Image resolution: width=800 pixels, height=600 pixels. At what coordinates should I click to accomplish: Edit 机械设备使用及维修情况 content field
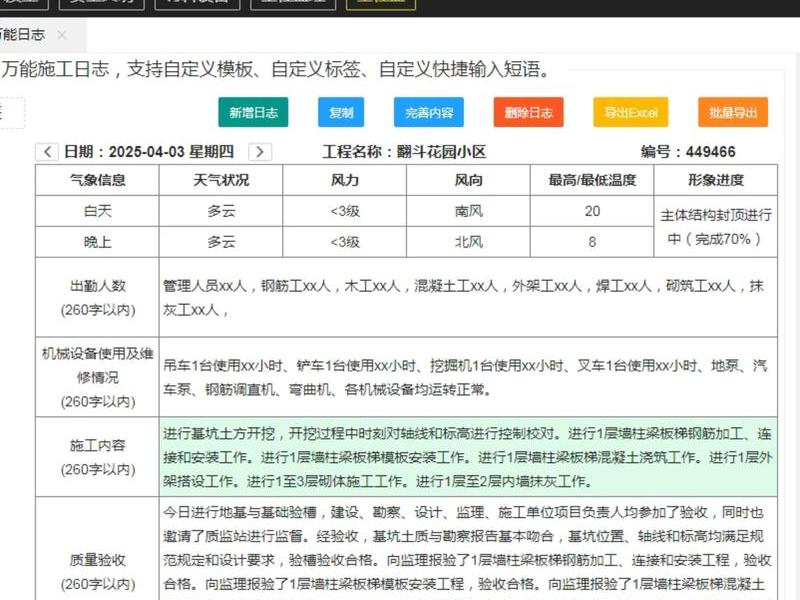468,377
